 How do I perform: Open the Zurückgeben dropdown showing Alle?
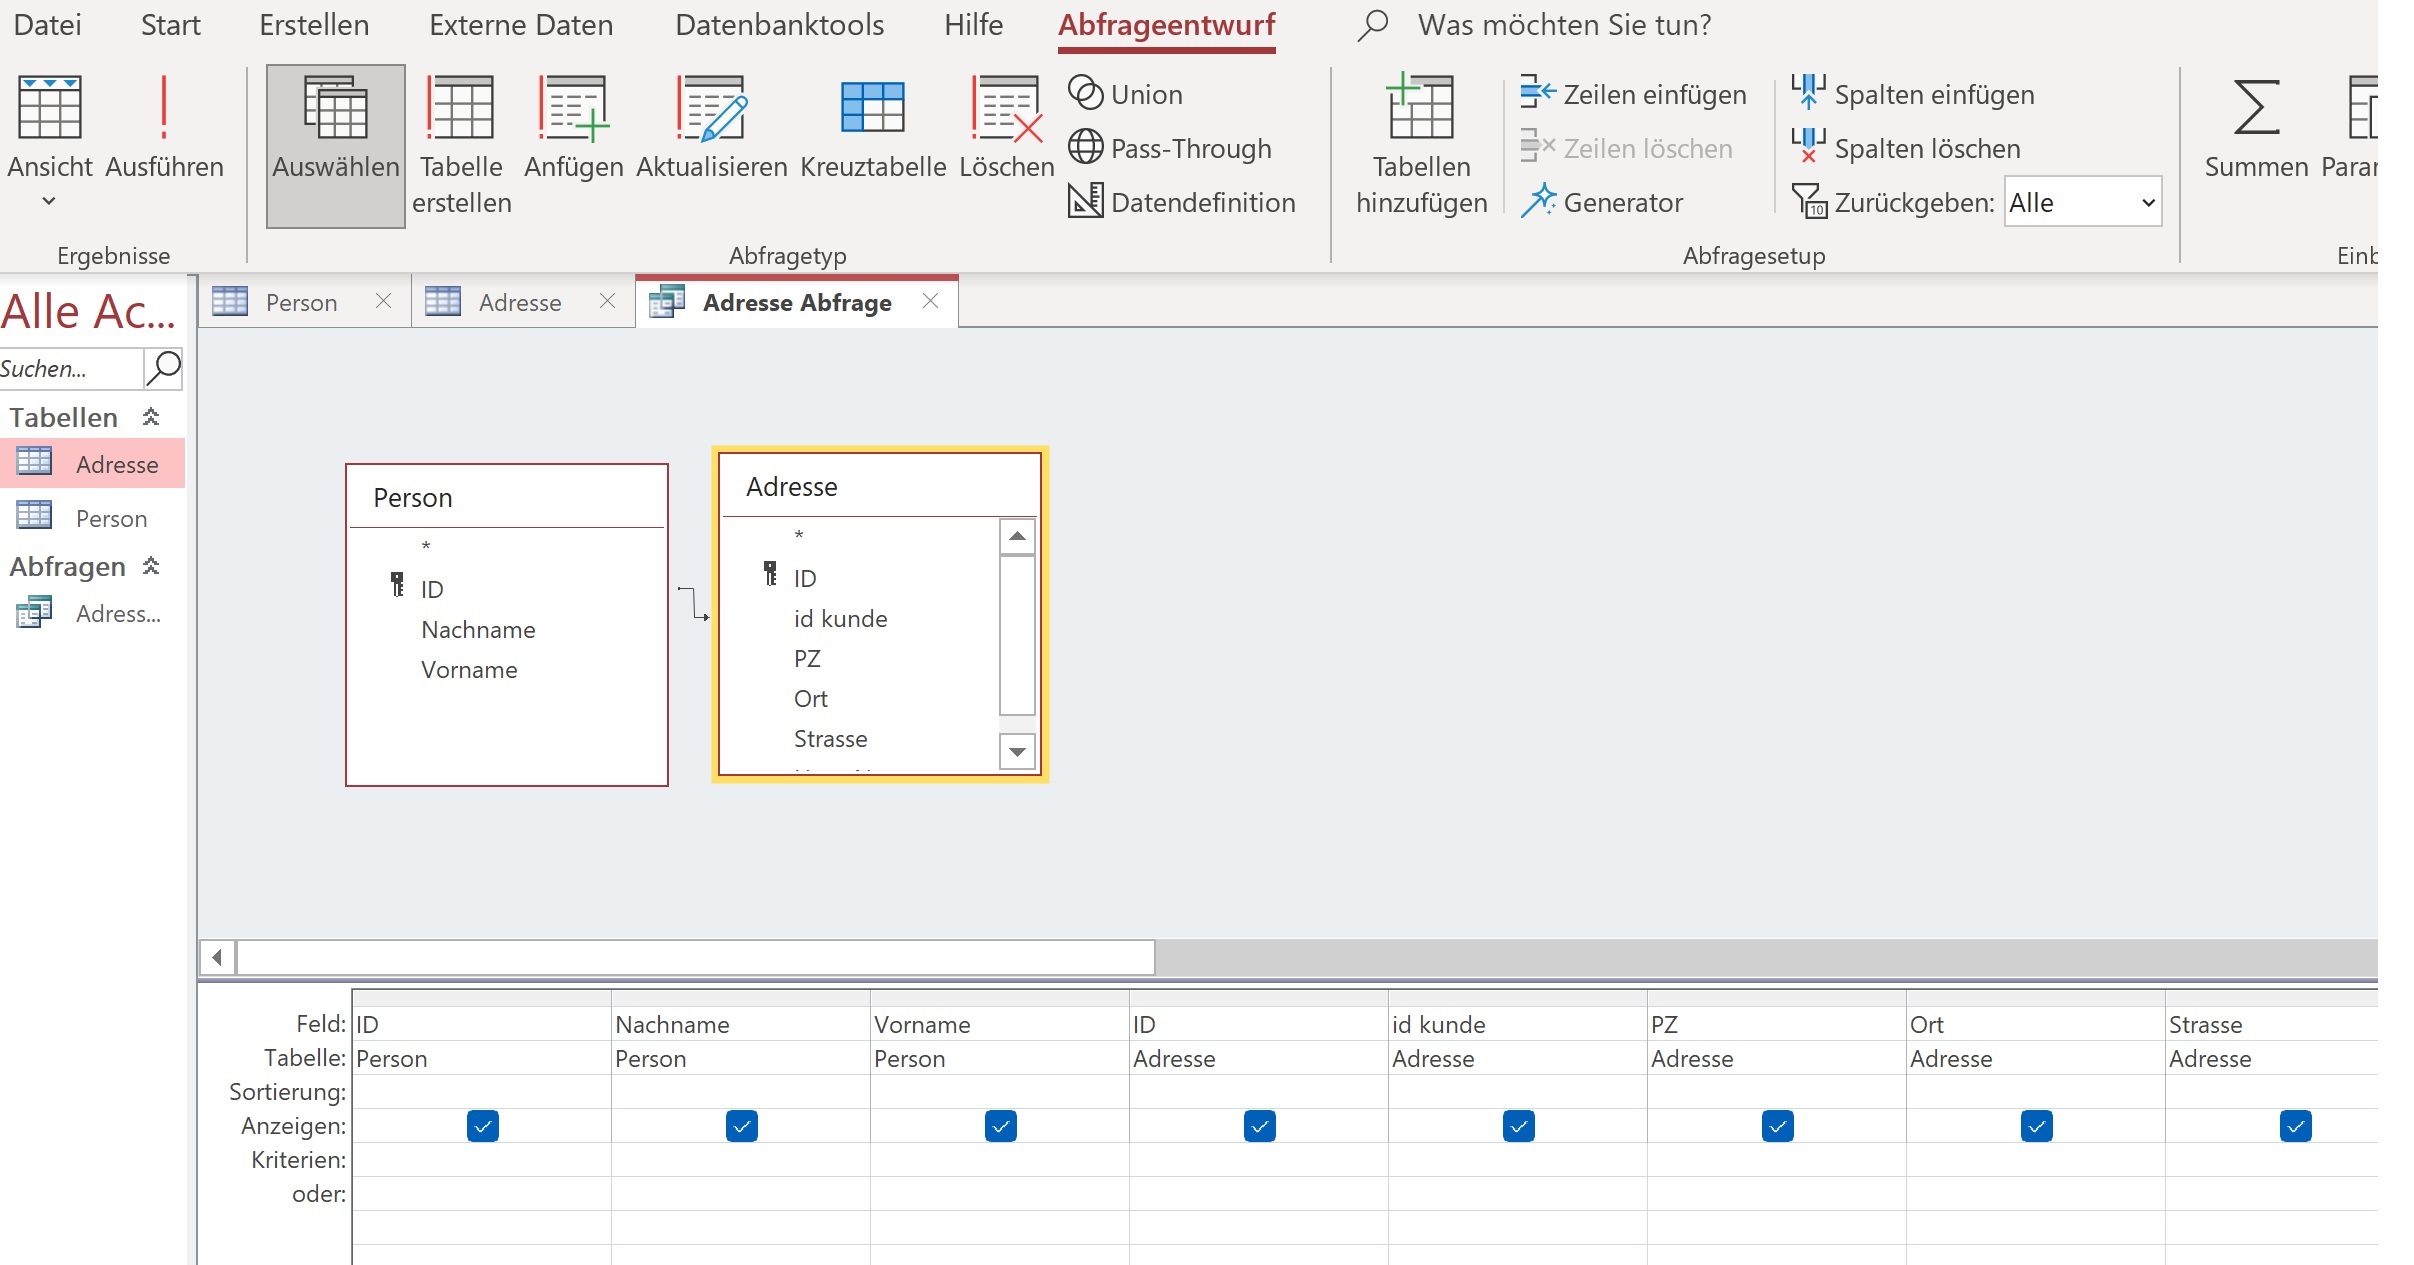click(2146, 203)
